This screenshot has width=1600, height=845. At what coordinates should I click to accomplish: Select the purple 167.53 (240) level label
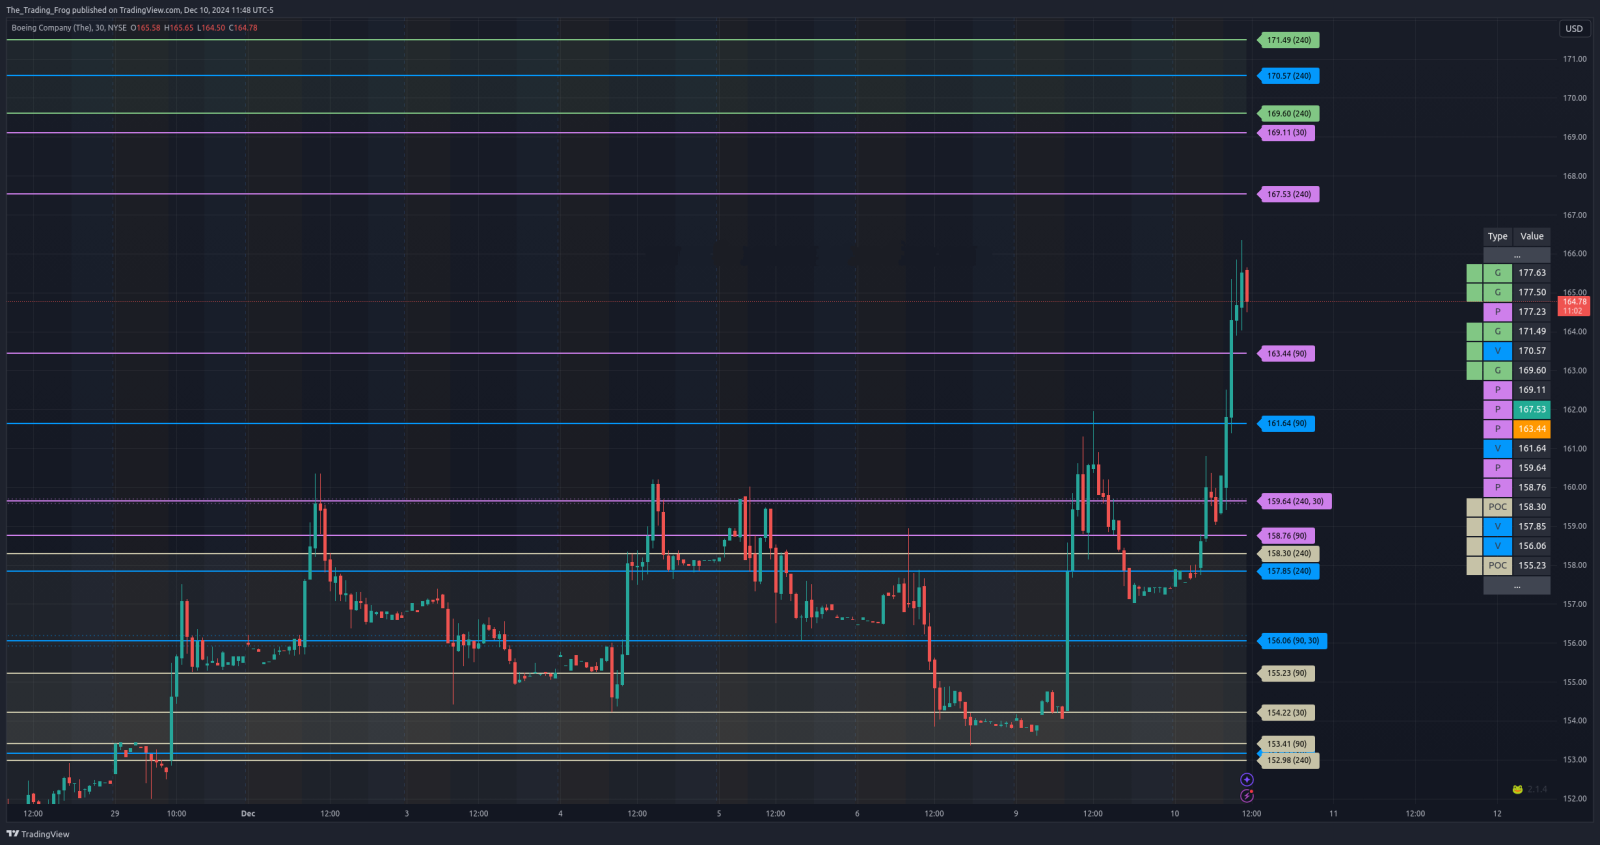[x=1288, y=195]
